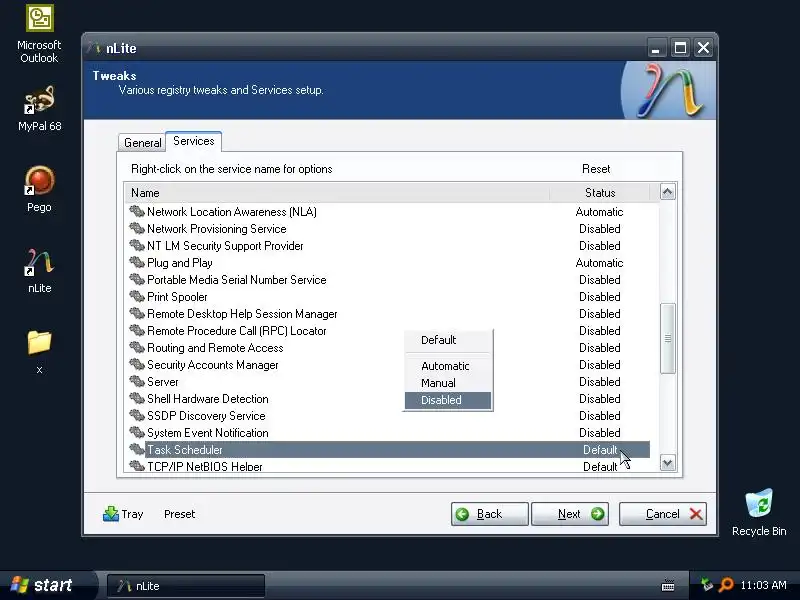Click gear icon beside NT LM Security Support Provider

tap(137, 245)
